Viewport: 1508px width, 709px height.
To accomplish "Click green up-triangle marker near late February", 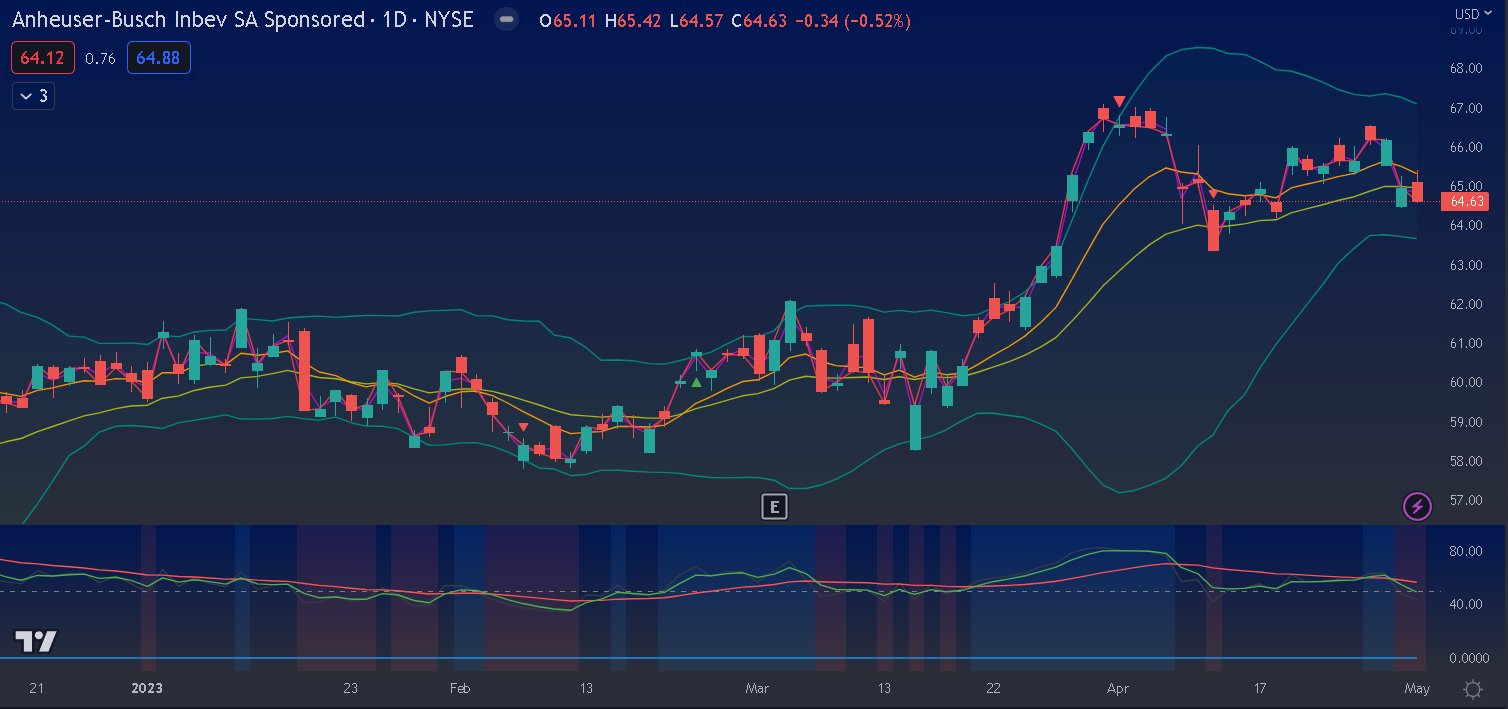I will [696, 382].
